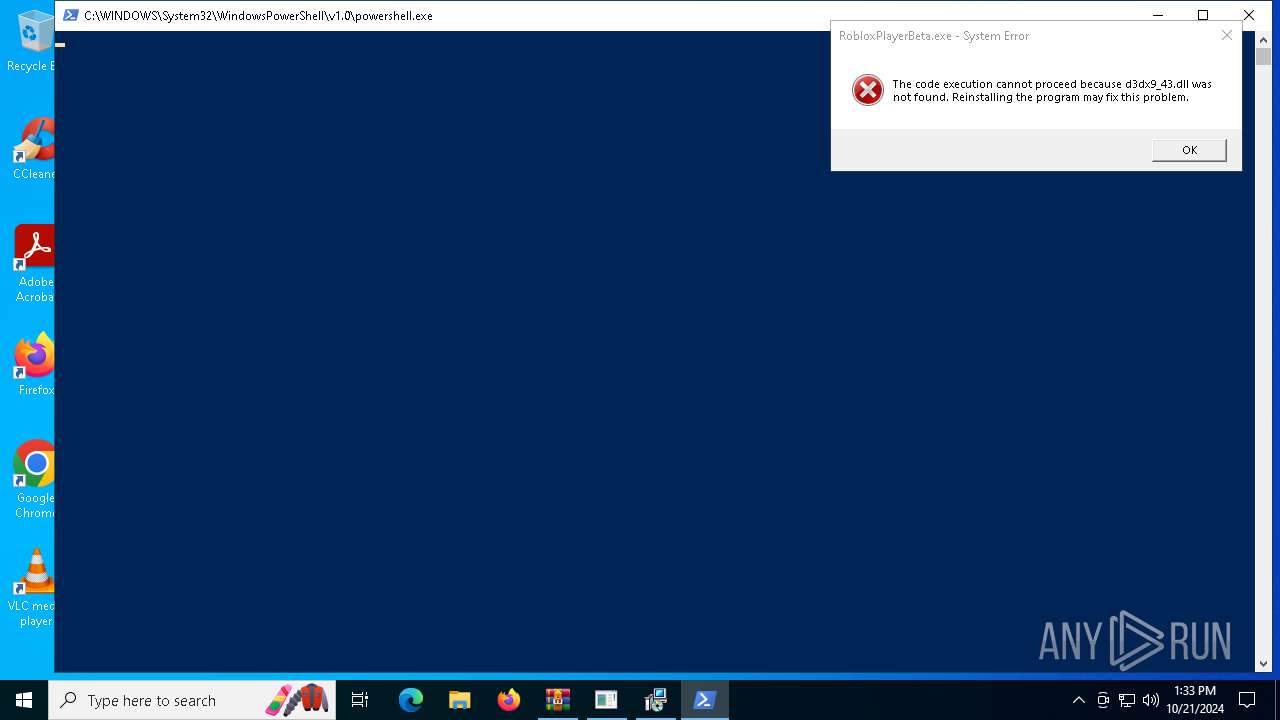Open the VLC media player desktop shortcut

(30, 588)
